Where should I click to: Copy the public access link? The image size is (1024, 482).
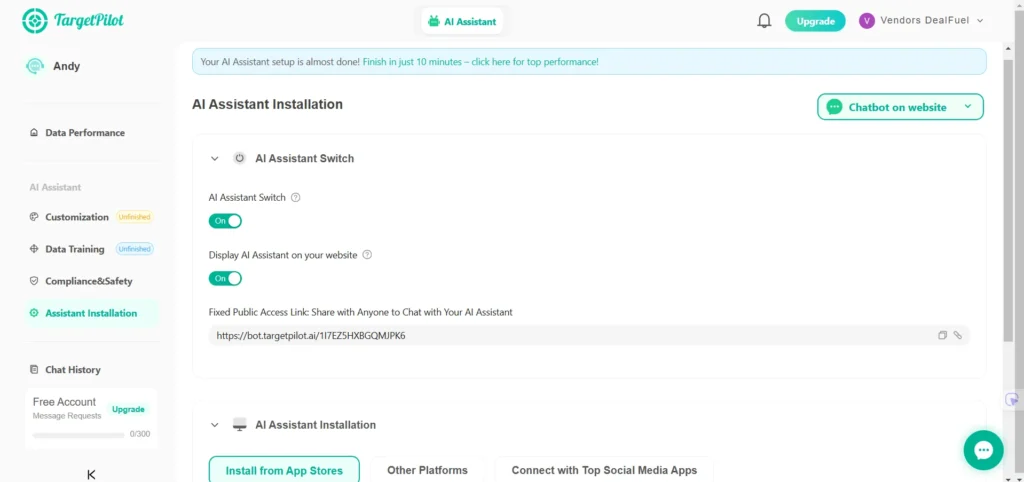[x=942, y=335]
